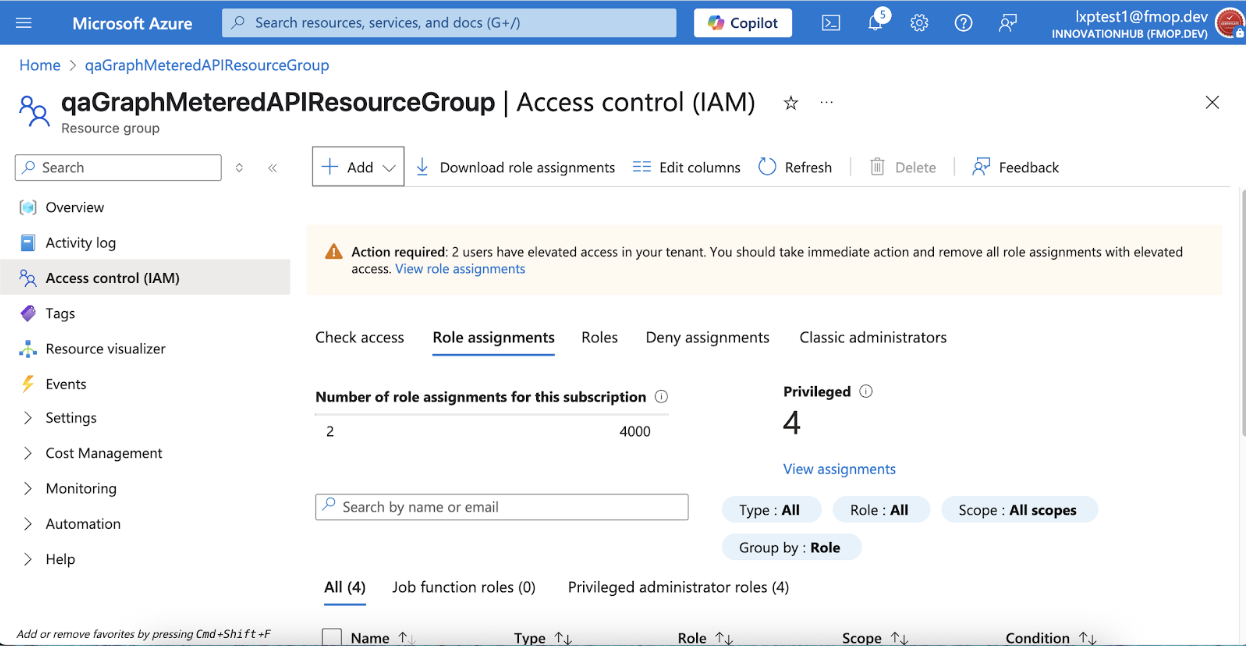Click info icon beside role assignments count
The width and height of the screenshot is (1250, 656).
pos(661,396)
